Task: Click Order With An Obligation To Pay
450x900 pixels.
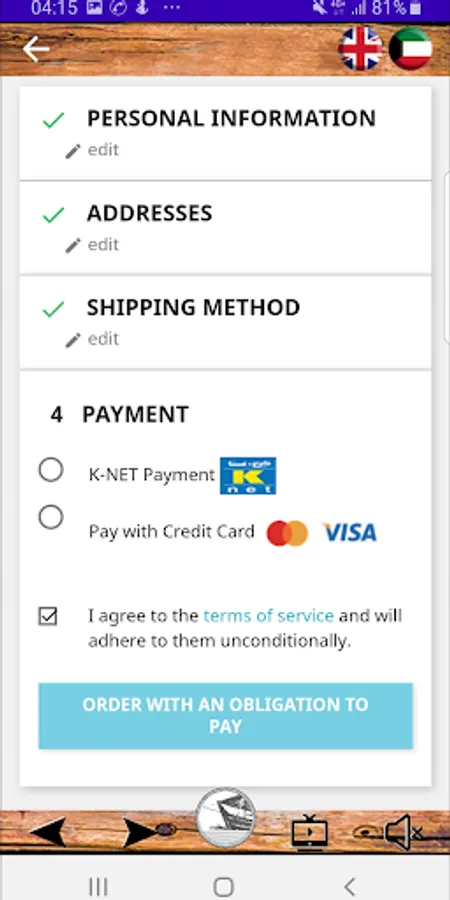Action: pos(225,716)
